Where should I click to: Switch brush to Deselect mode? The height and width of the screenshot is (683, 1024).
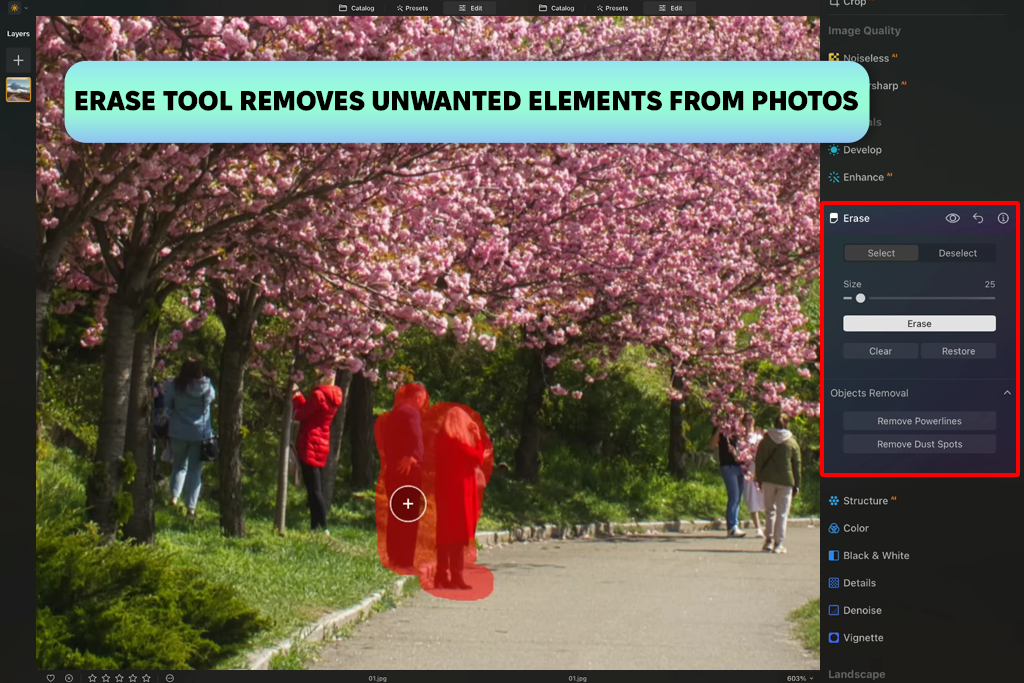tap(957, 253)
